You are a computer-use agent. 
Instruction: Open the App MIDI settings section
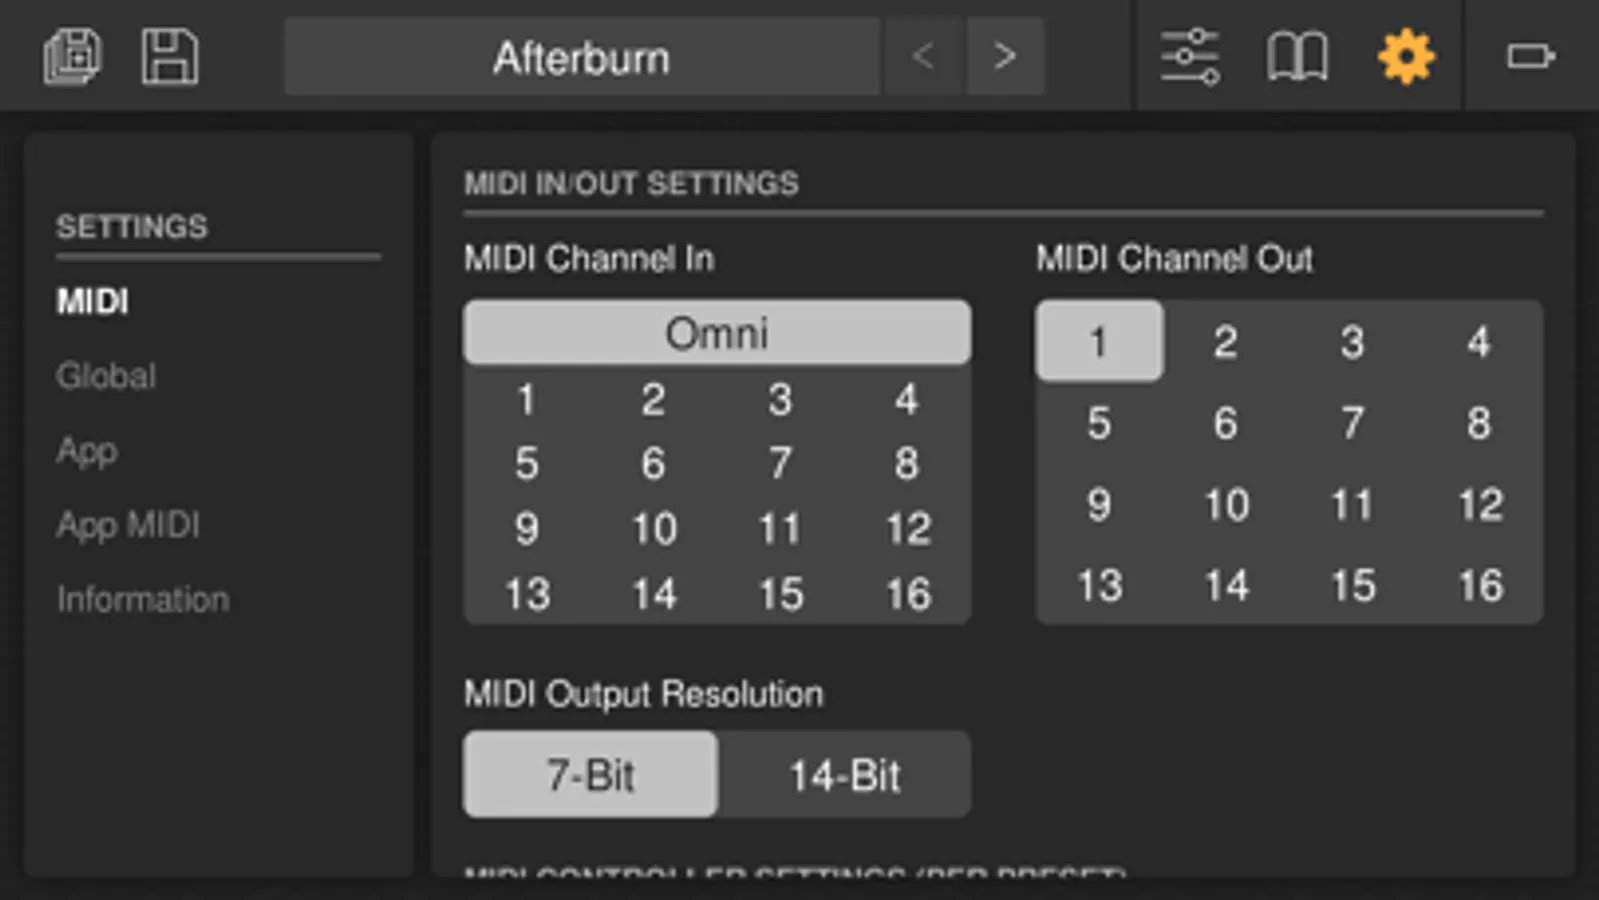point(128,525)
